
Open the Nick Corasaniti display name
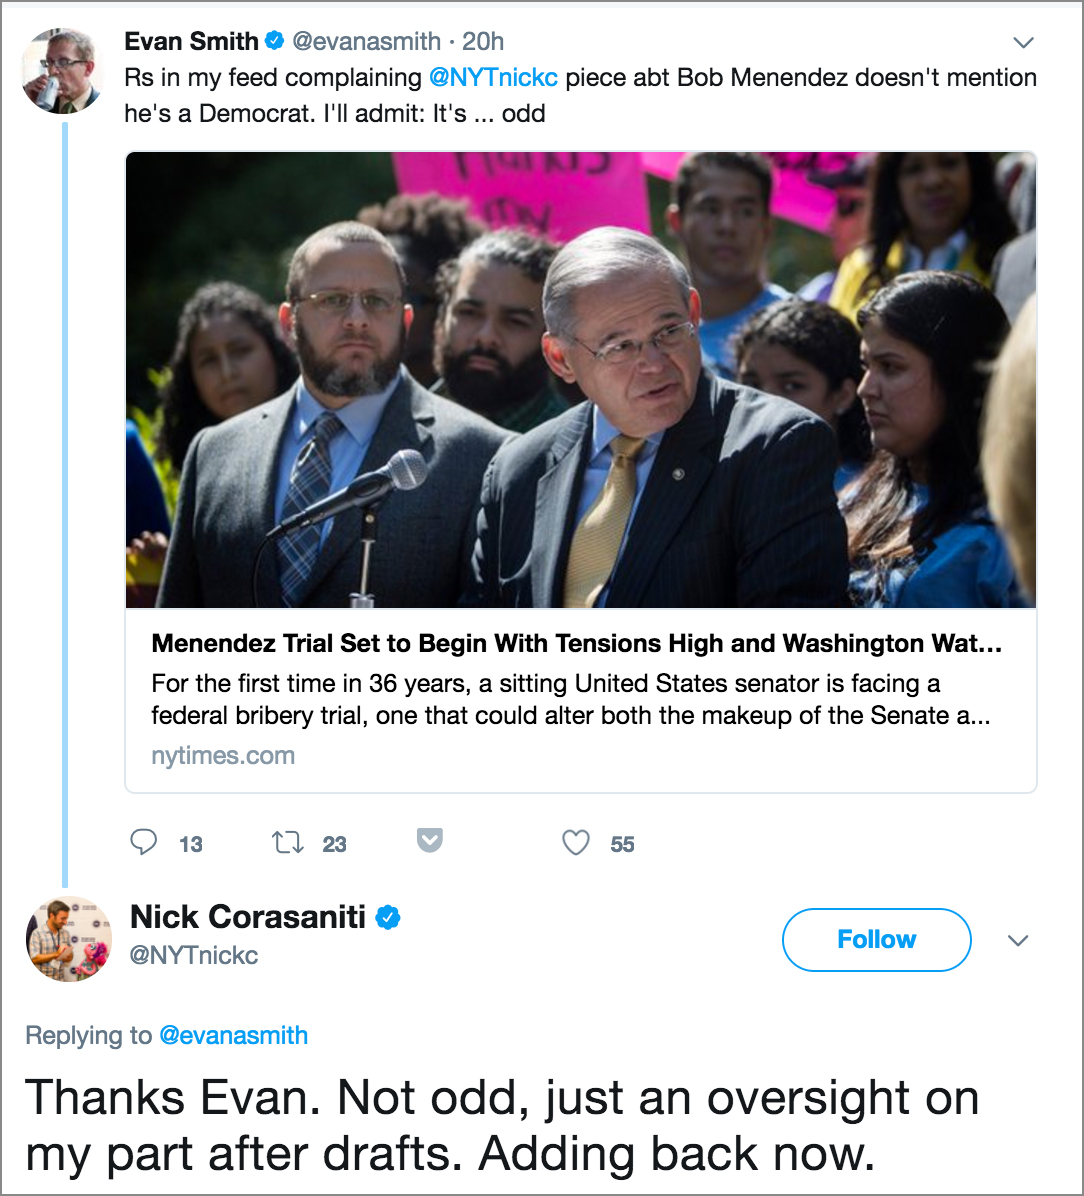(248, 917)
